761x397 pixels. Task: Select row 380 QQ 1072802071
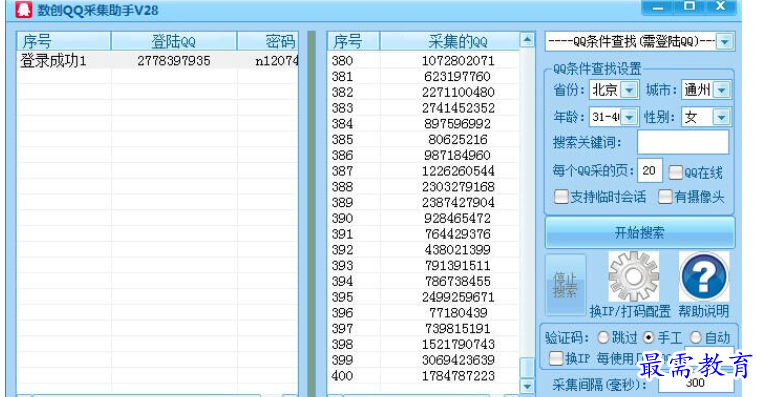pos(423,61)
